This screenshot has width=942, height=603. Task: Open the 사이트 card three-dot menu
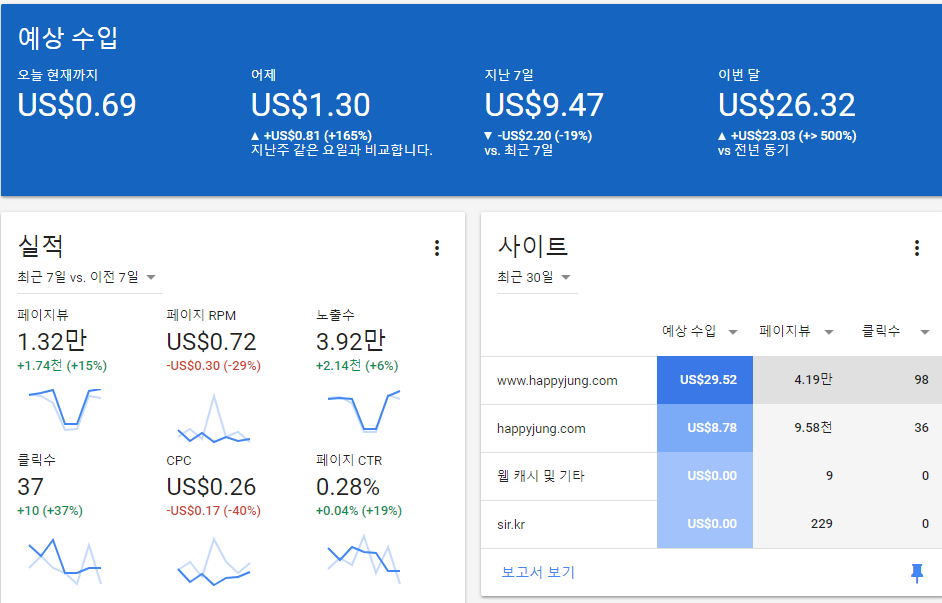(917, 248)
